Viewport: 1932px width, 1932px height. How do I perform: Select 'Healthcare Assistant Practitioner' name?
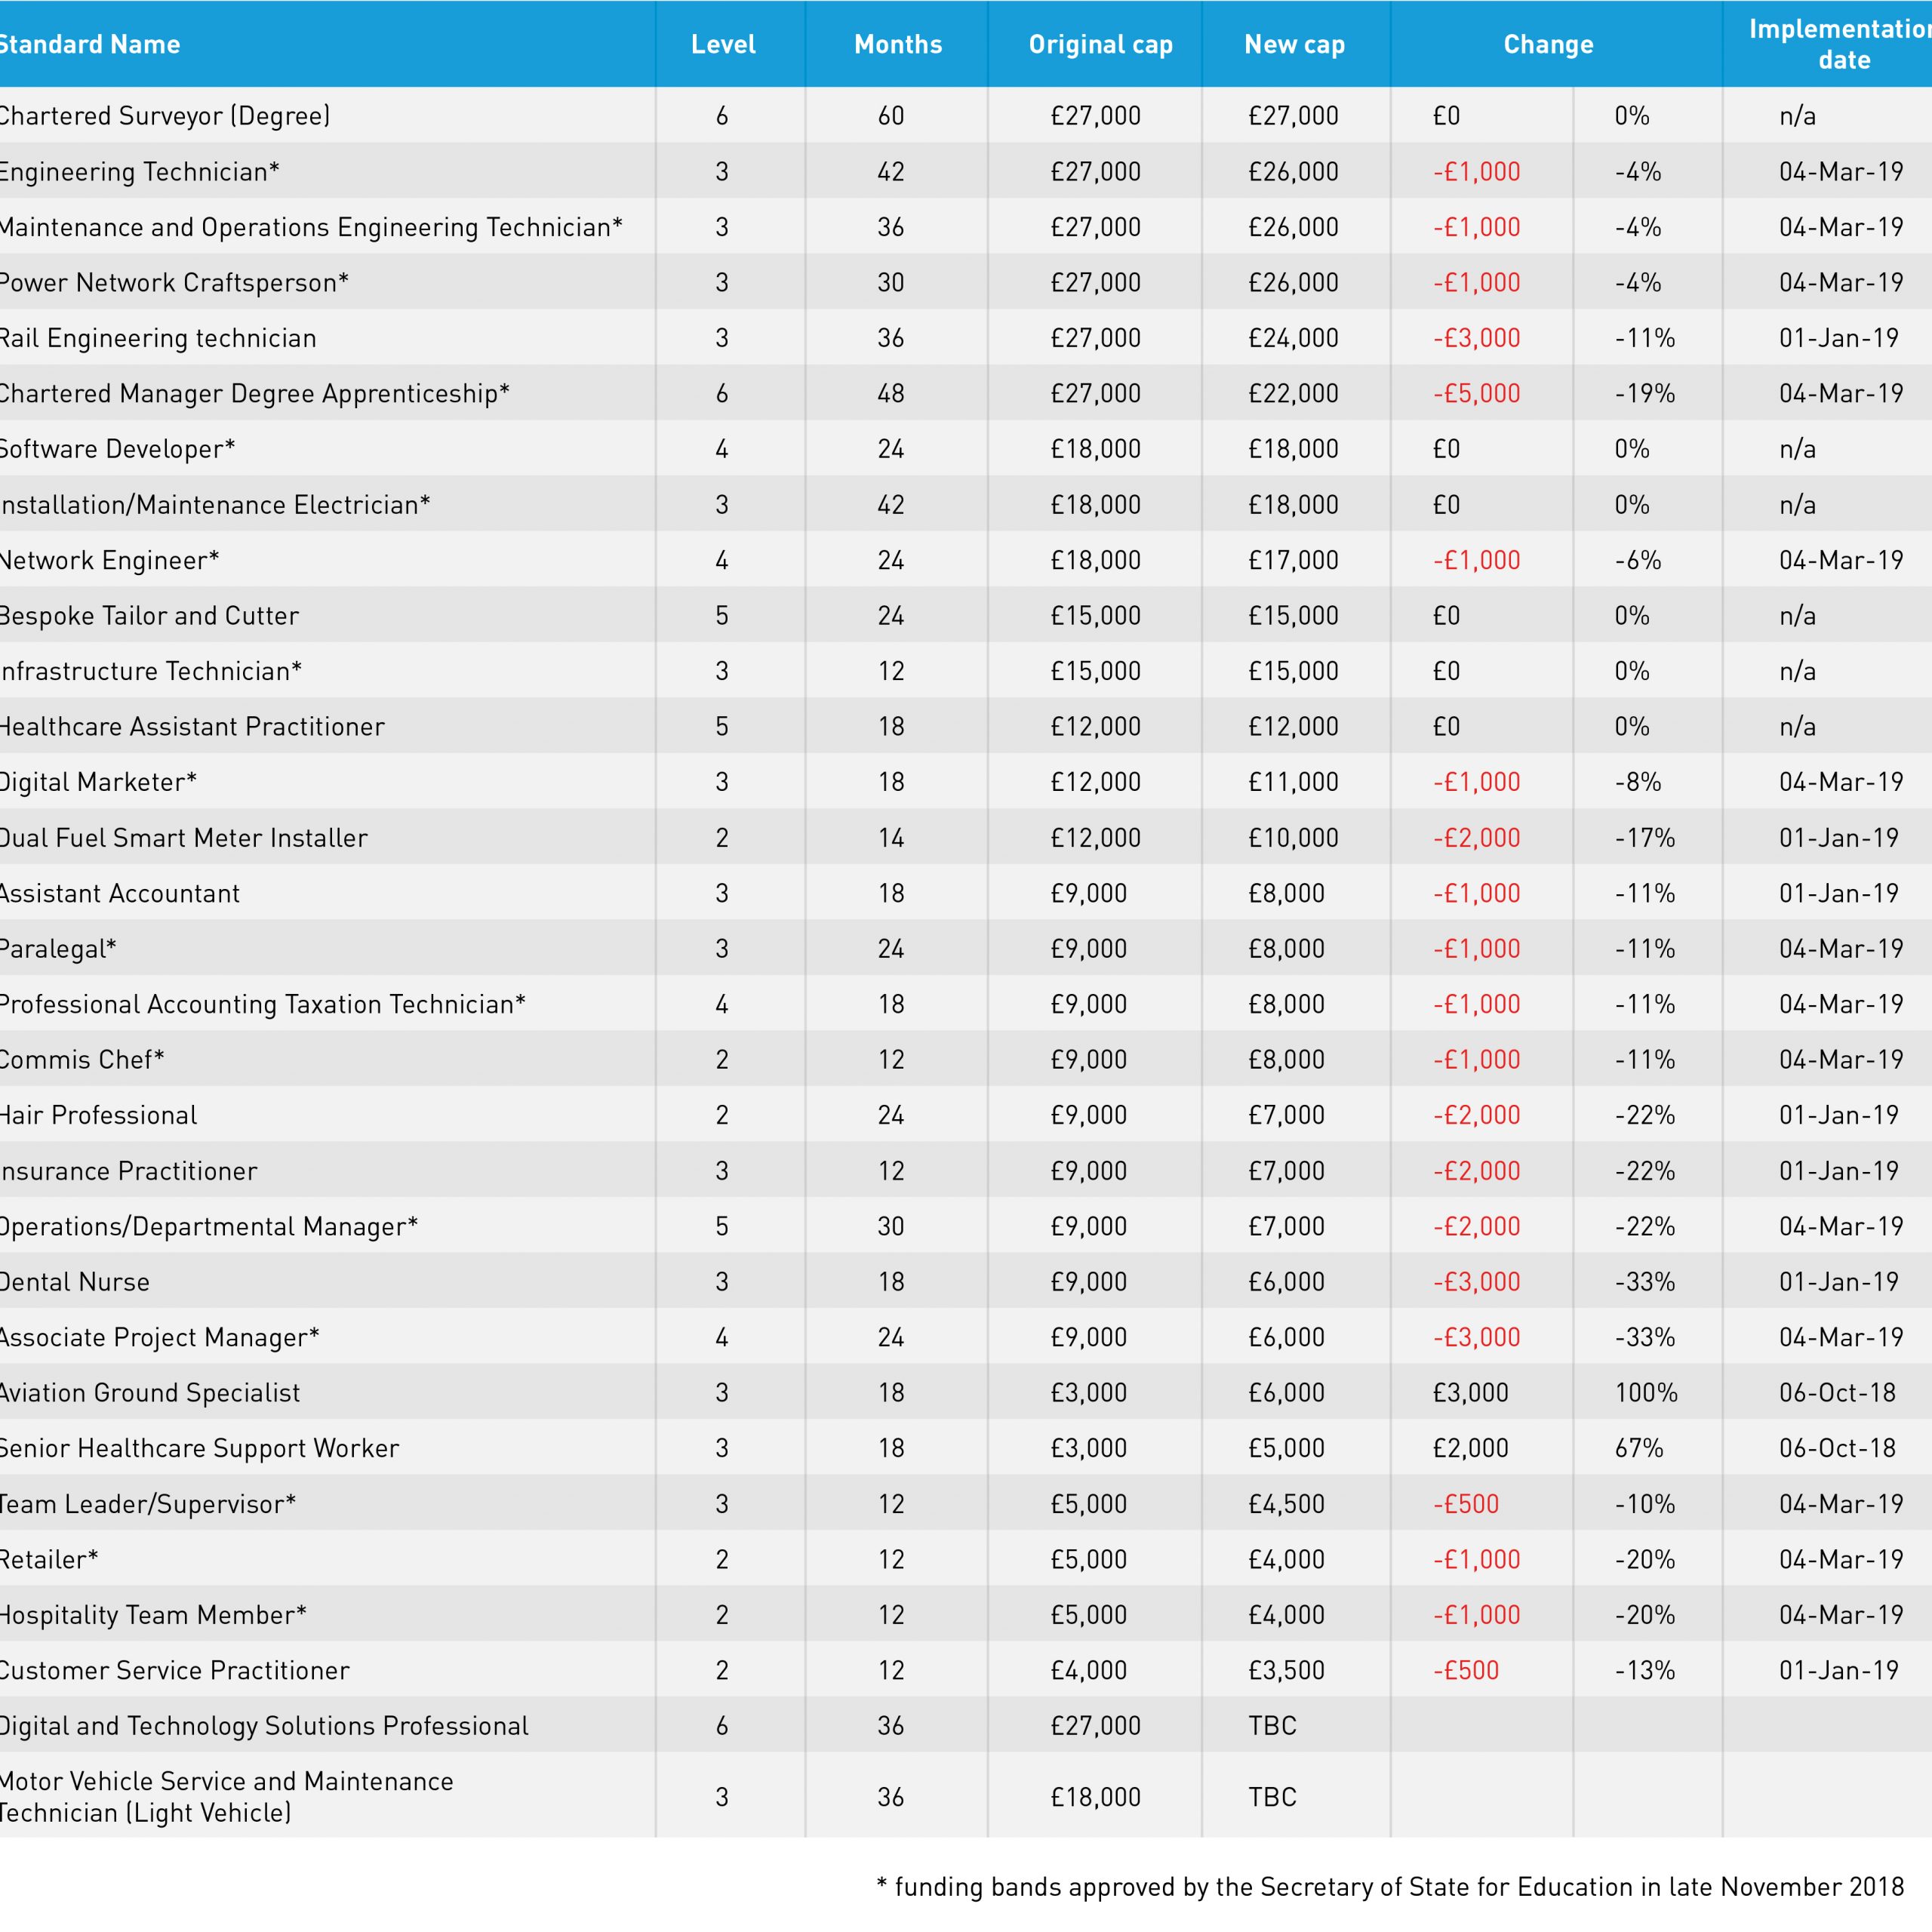[192, 727]
